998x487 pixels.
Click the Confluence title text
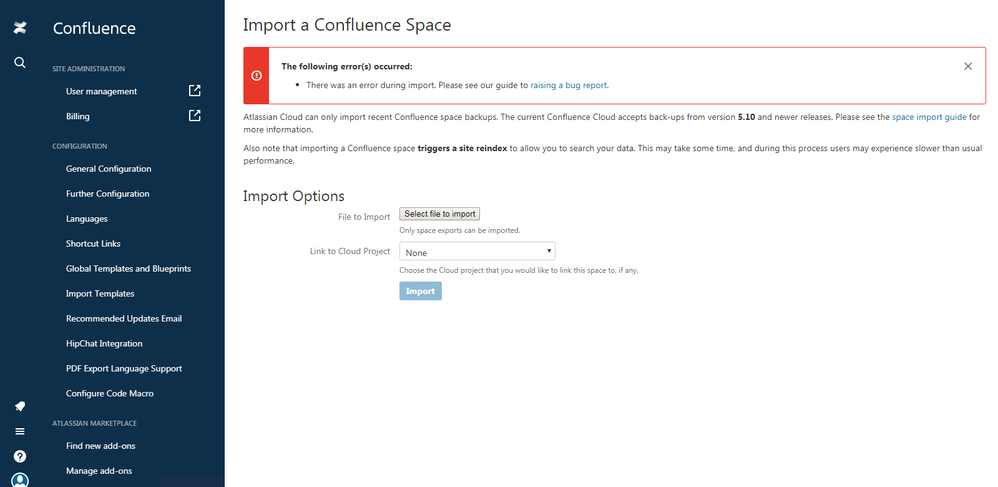(94, 28)
